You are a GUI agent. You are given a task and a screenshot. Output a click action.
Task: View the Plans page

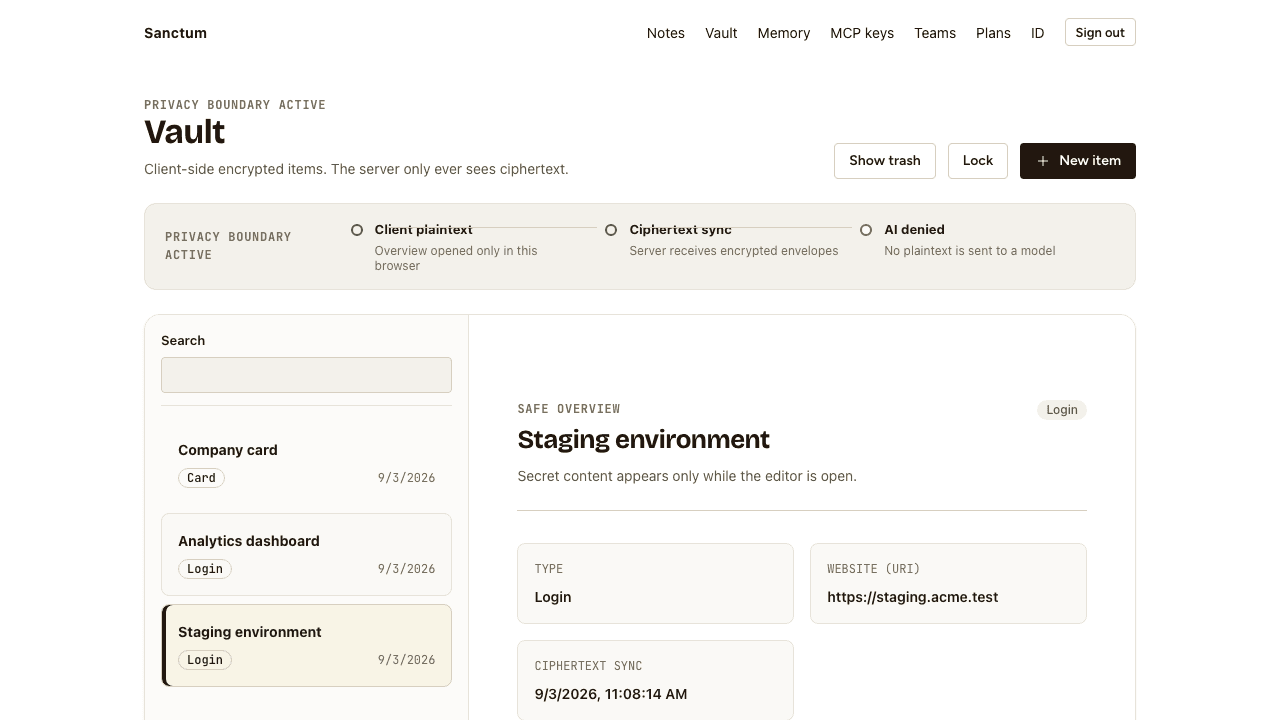pos(993,33)
